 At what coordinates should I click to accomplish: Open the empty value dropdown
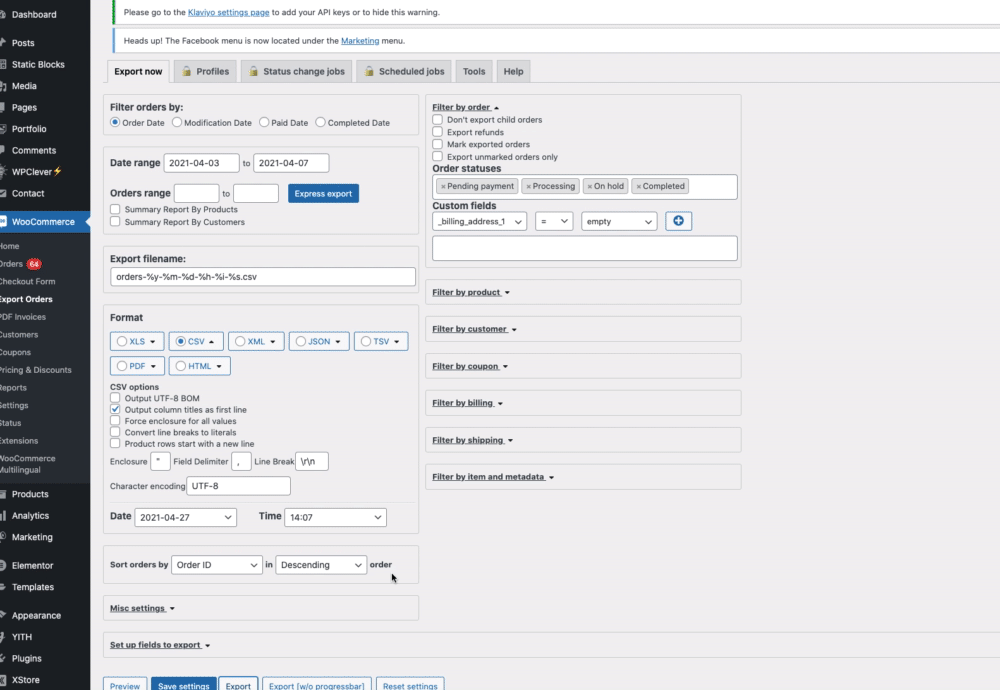coord(619,221)
